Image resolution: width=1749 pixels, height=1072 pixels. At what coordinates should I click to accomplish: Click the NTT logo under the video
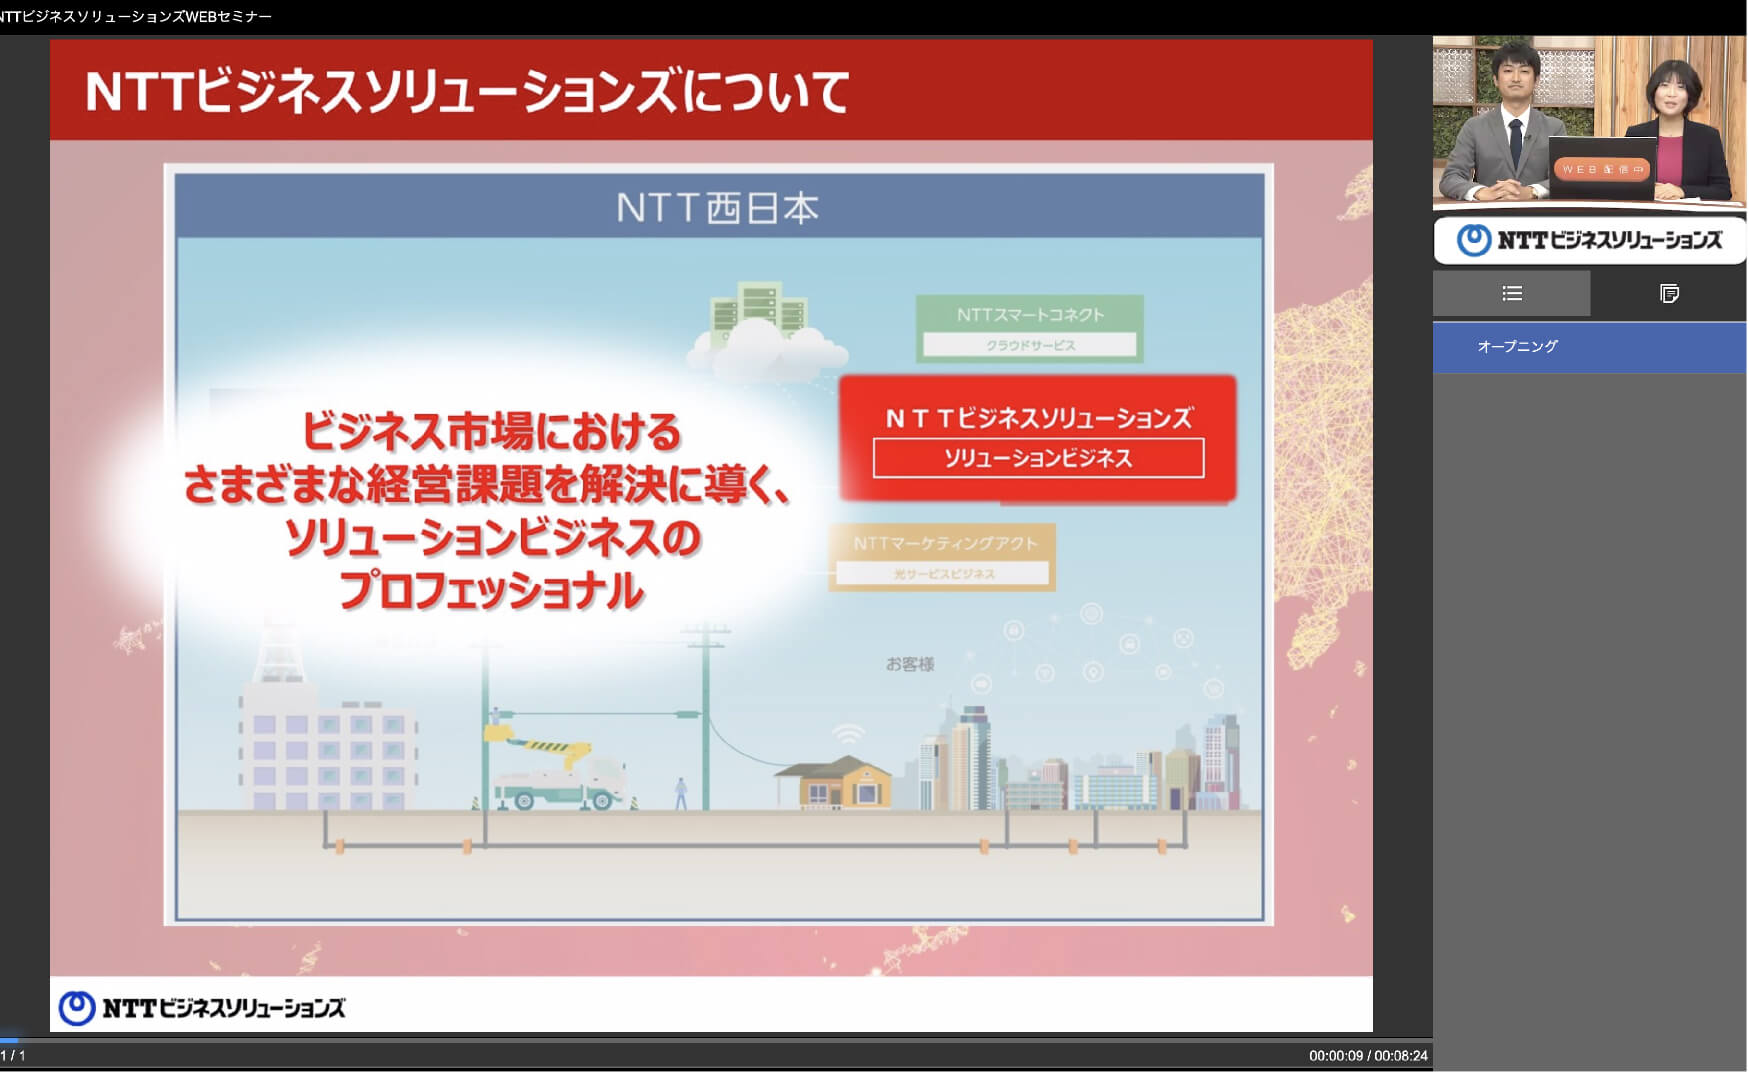1588,241
